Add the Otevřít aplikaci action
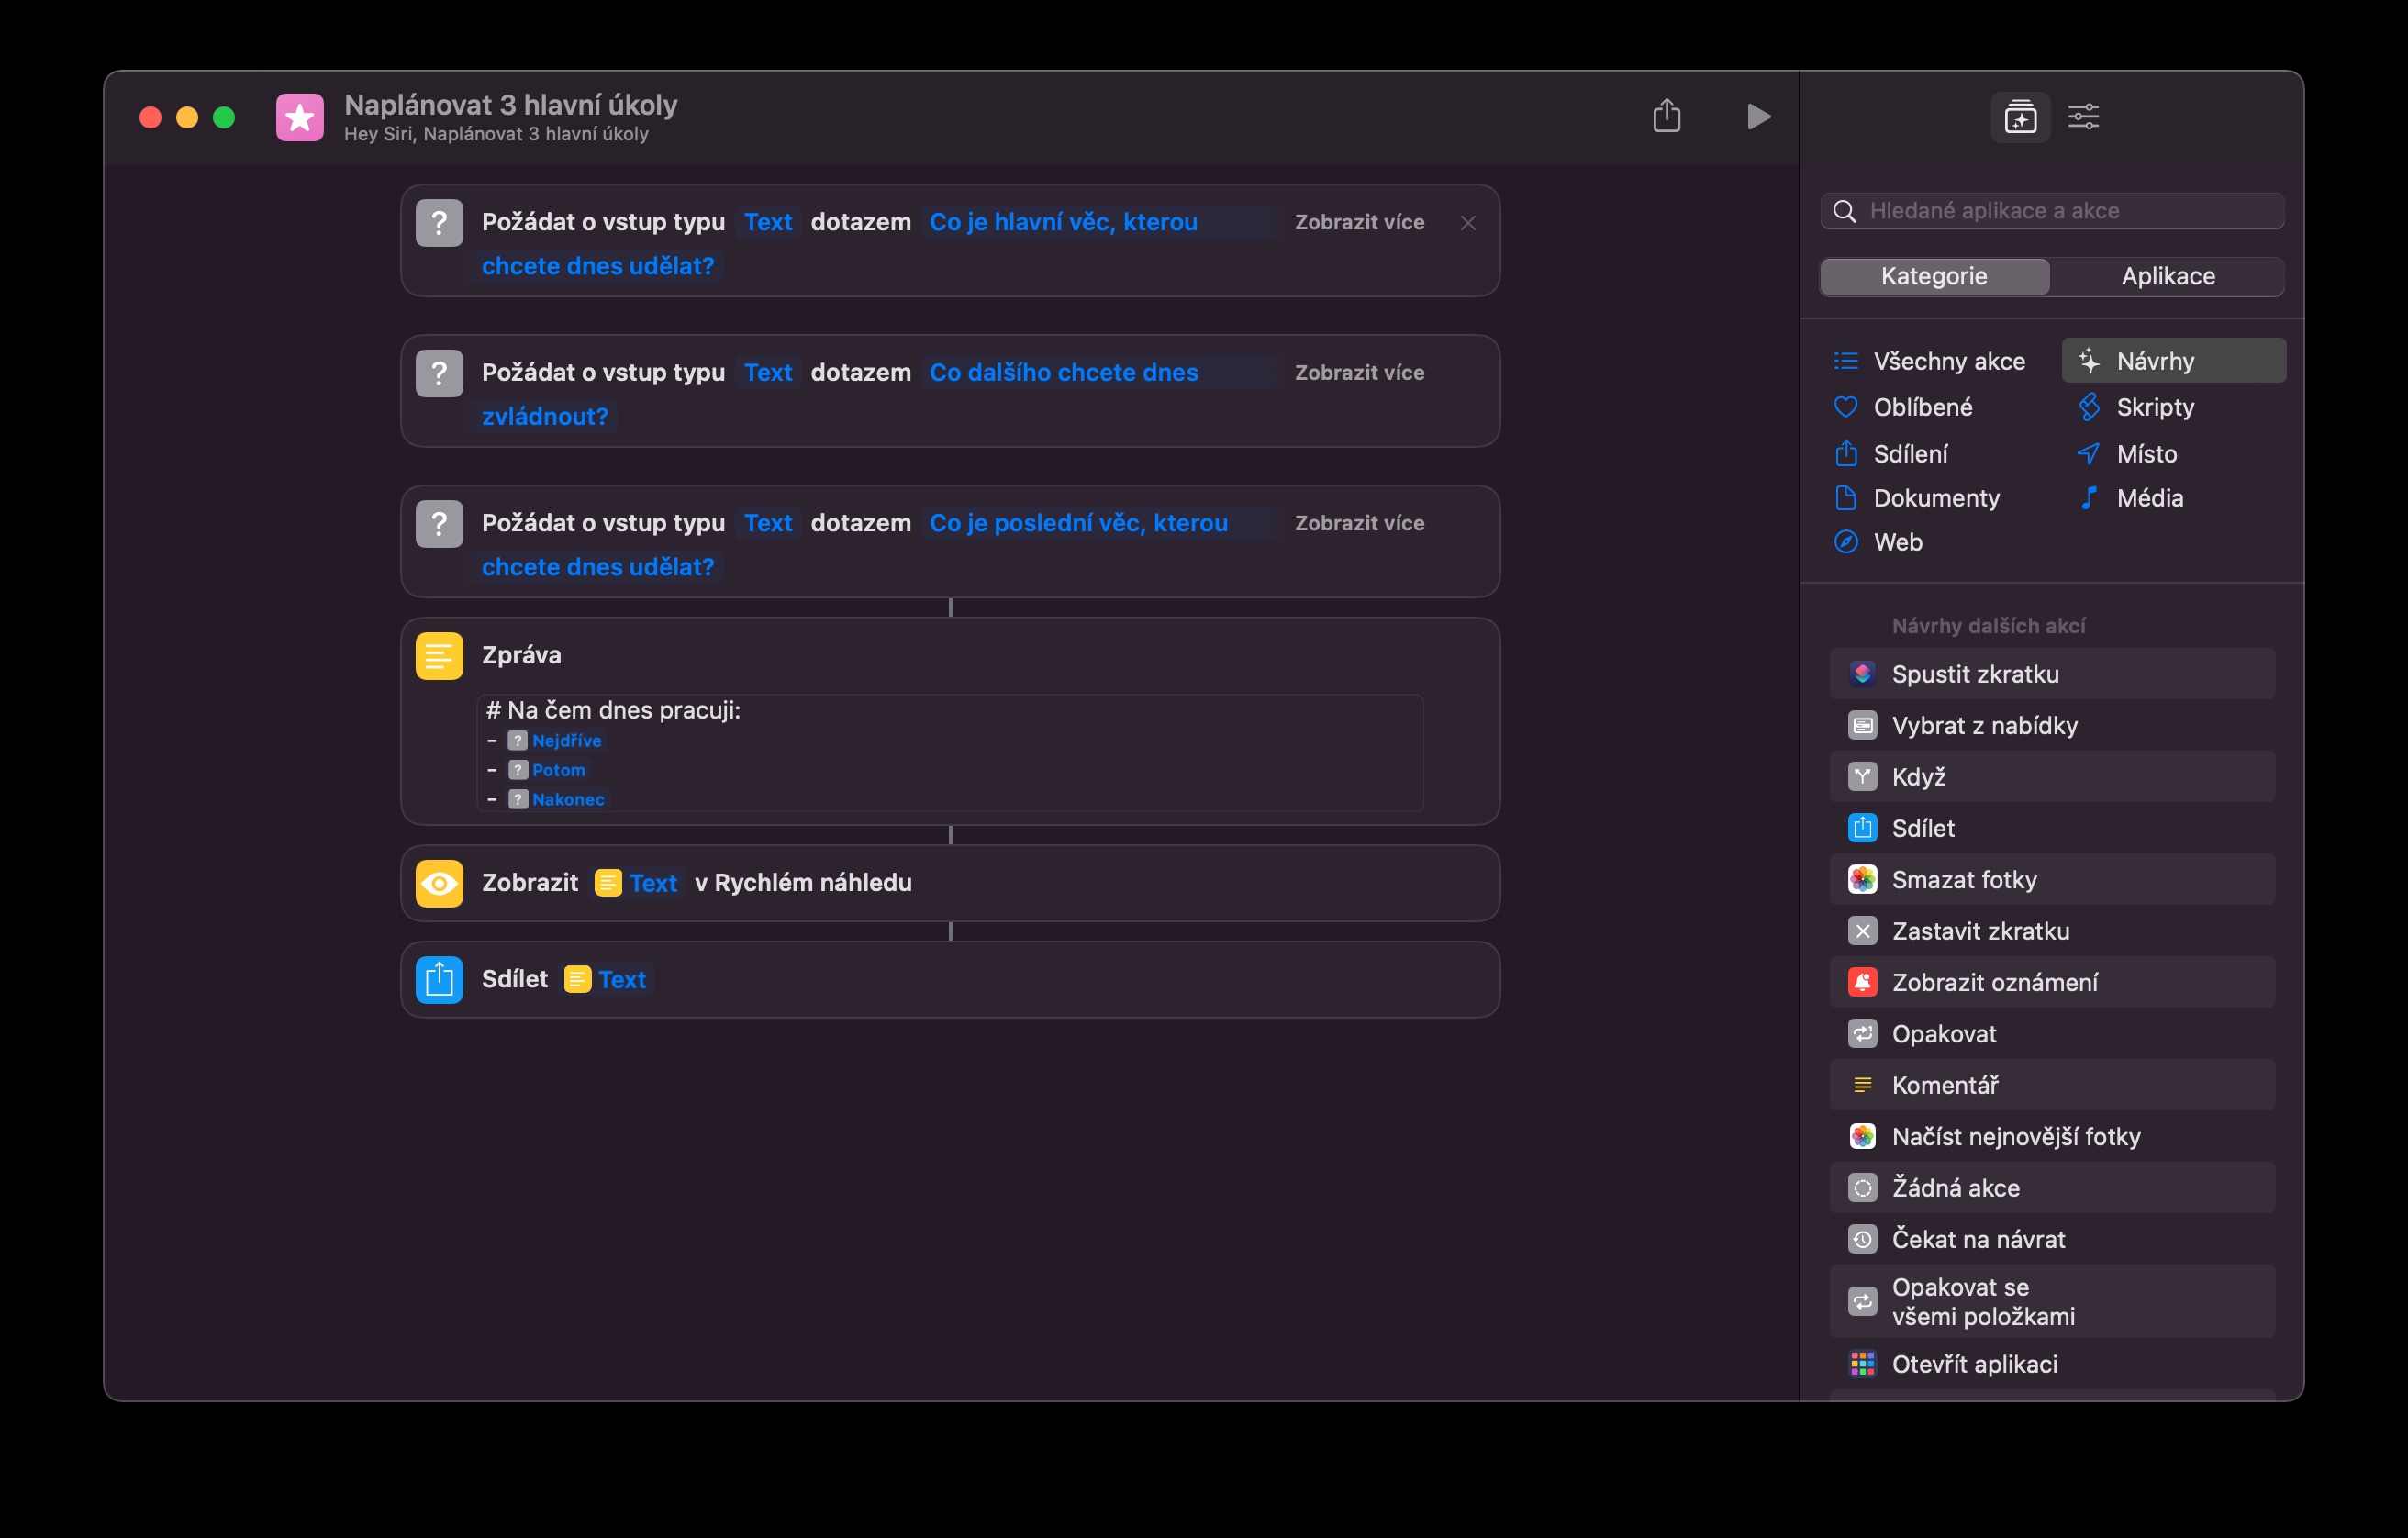 pos(1974,1363)
